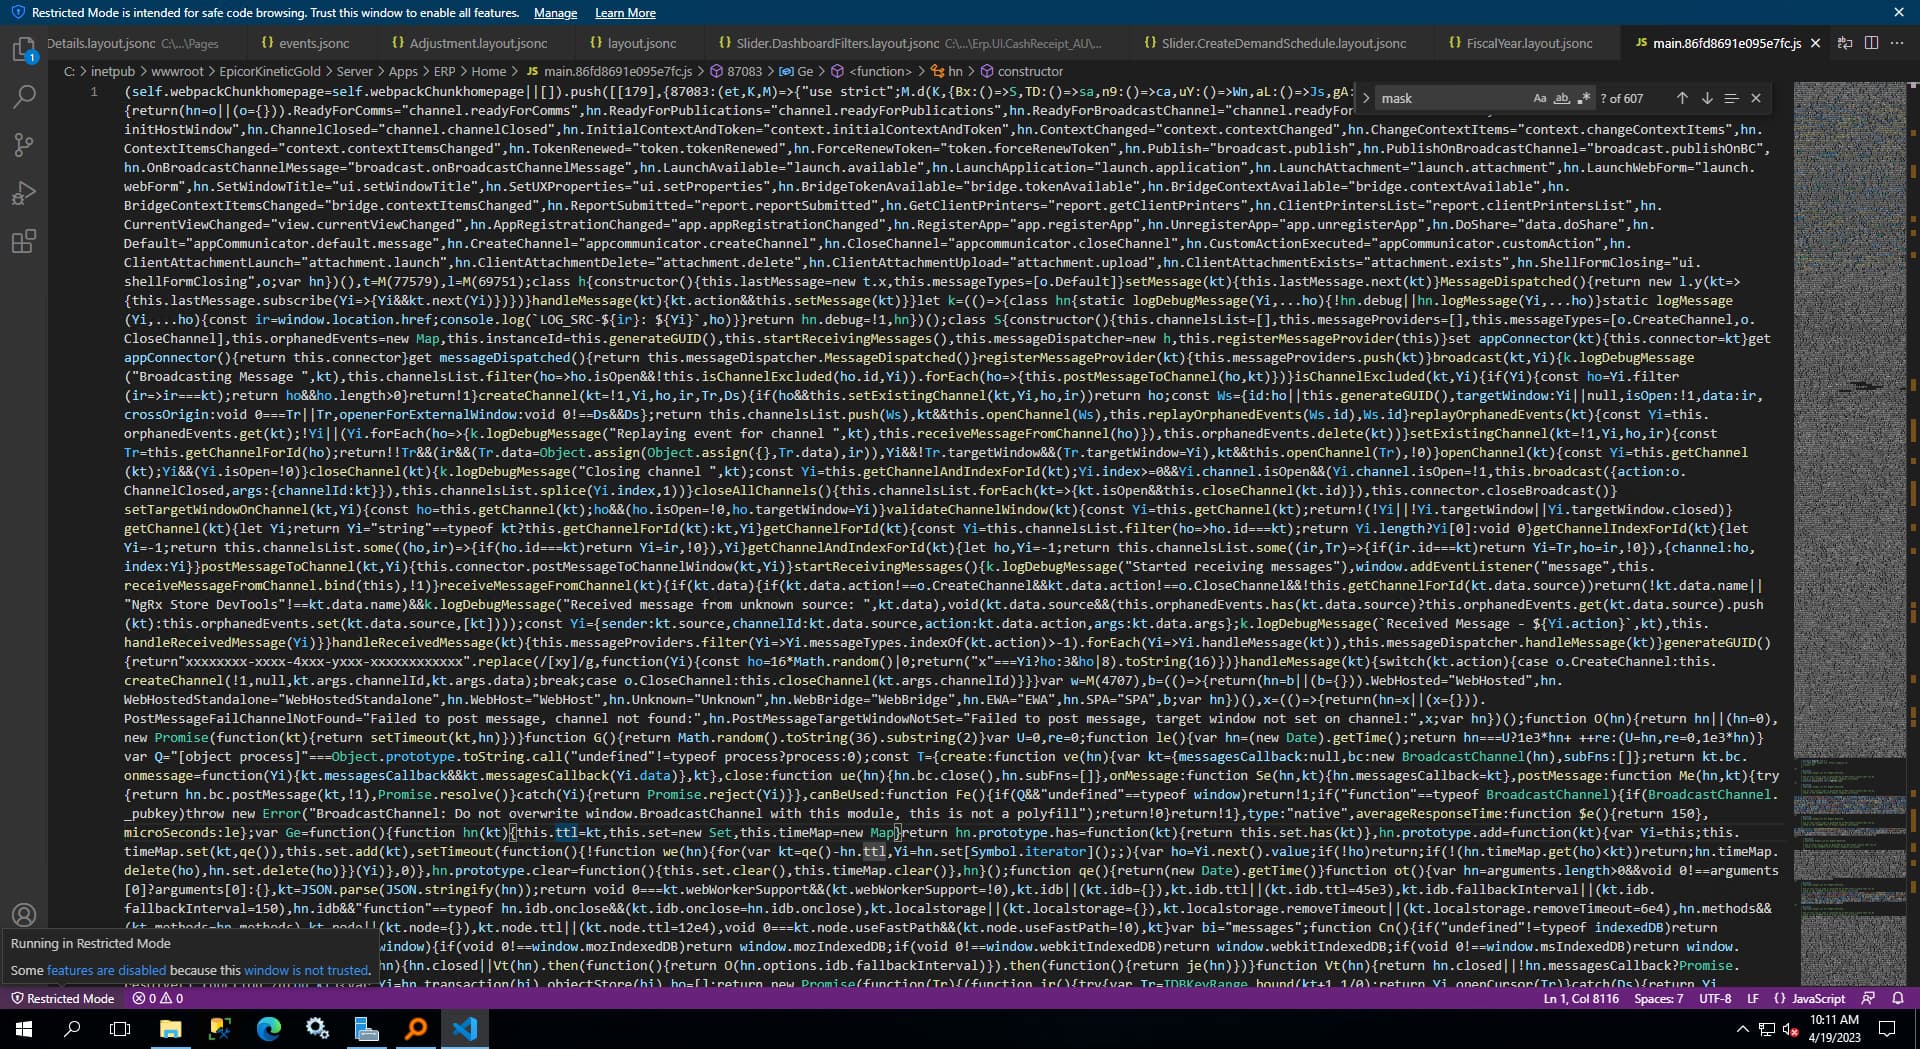Click the volume icon in system tray
Viewport: 1920px width, 1049px height.
point(1792,1030)
